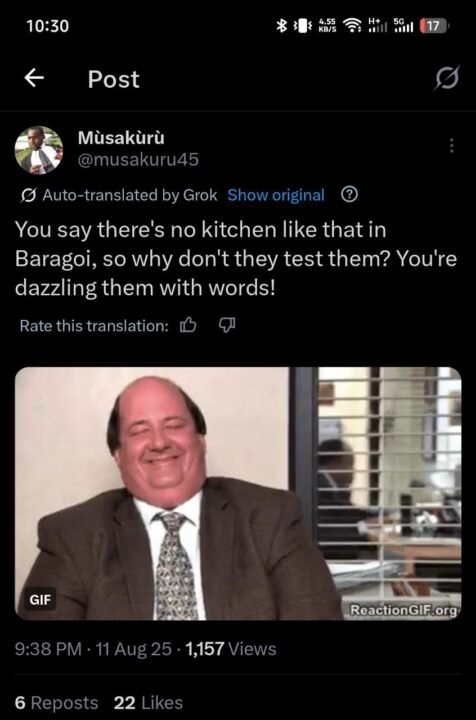Open the three-dot post options menu
This screenshot has height=720, width=476.
tap(452, 145)
